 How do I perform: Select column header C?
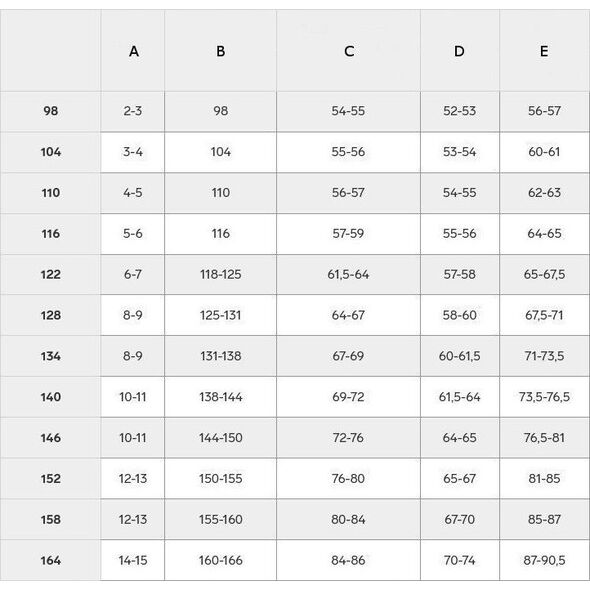348,51
